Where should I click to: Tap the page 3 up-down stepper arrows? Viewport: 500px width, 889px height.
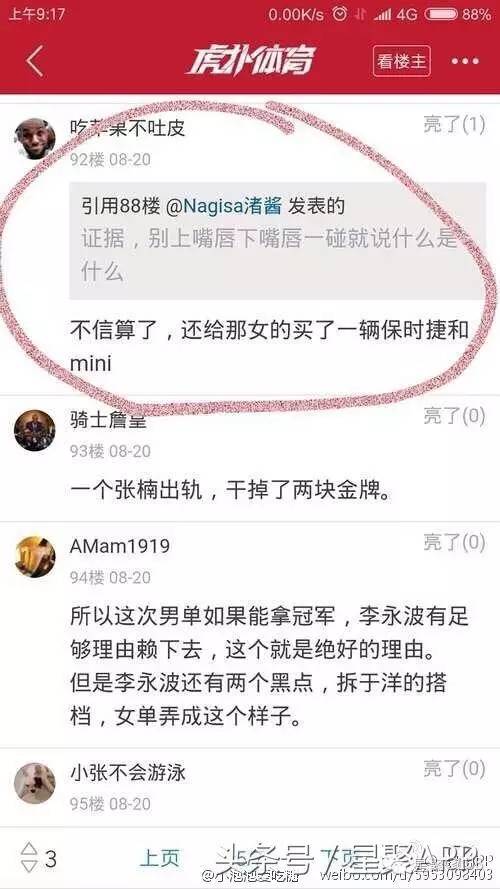coord(28,858)
